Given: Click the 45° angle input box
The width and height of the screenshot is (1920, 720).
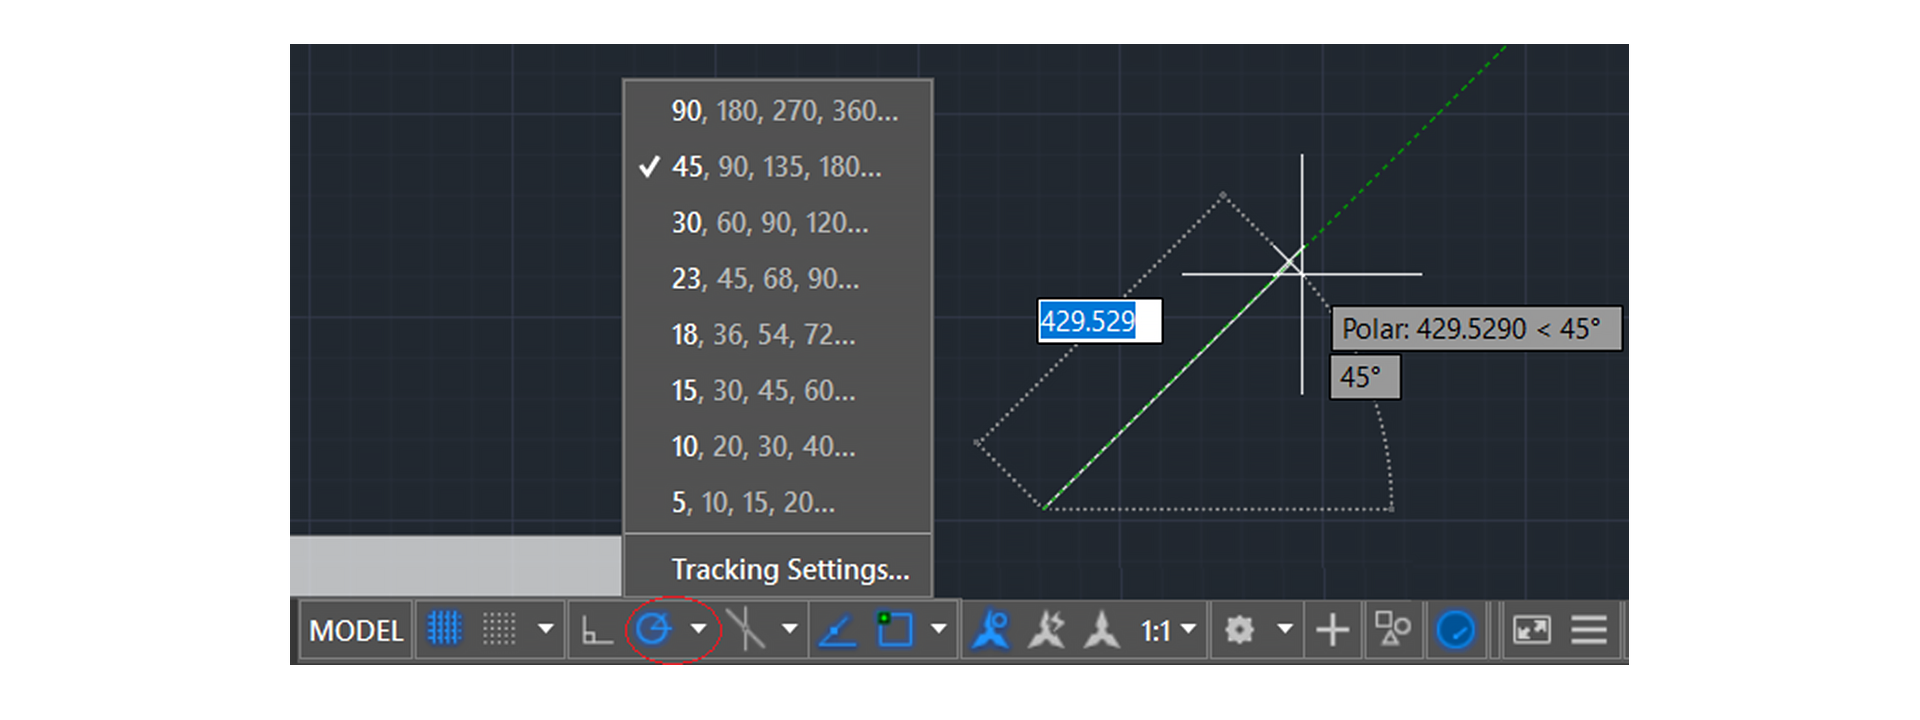Looking at the screenshot, I should pos(1365,377).
